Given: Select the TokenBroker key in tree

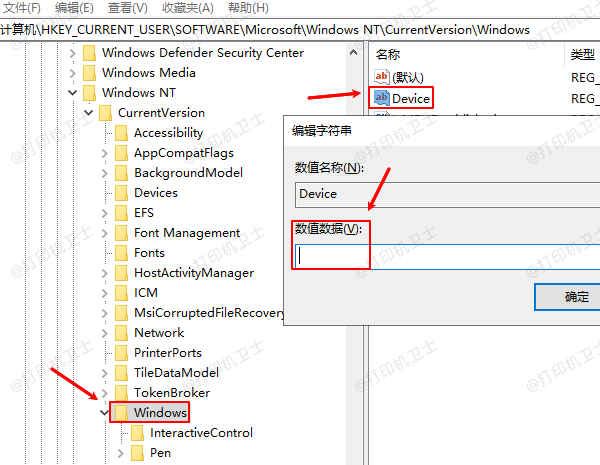Looking at the screenshot, I should (171, 393).
